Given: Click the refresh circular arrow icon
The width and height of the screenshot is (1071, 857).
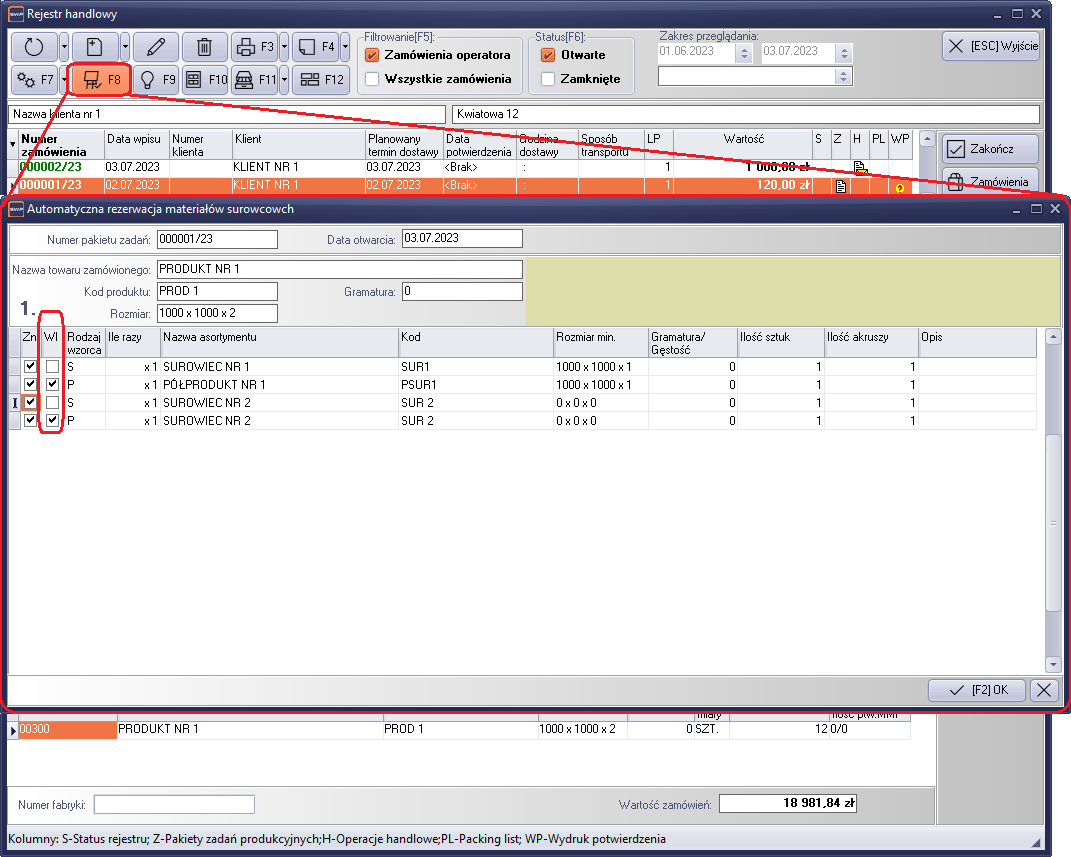Looking at the screenshot, I should click(34, 46).
